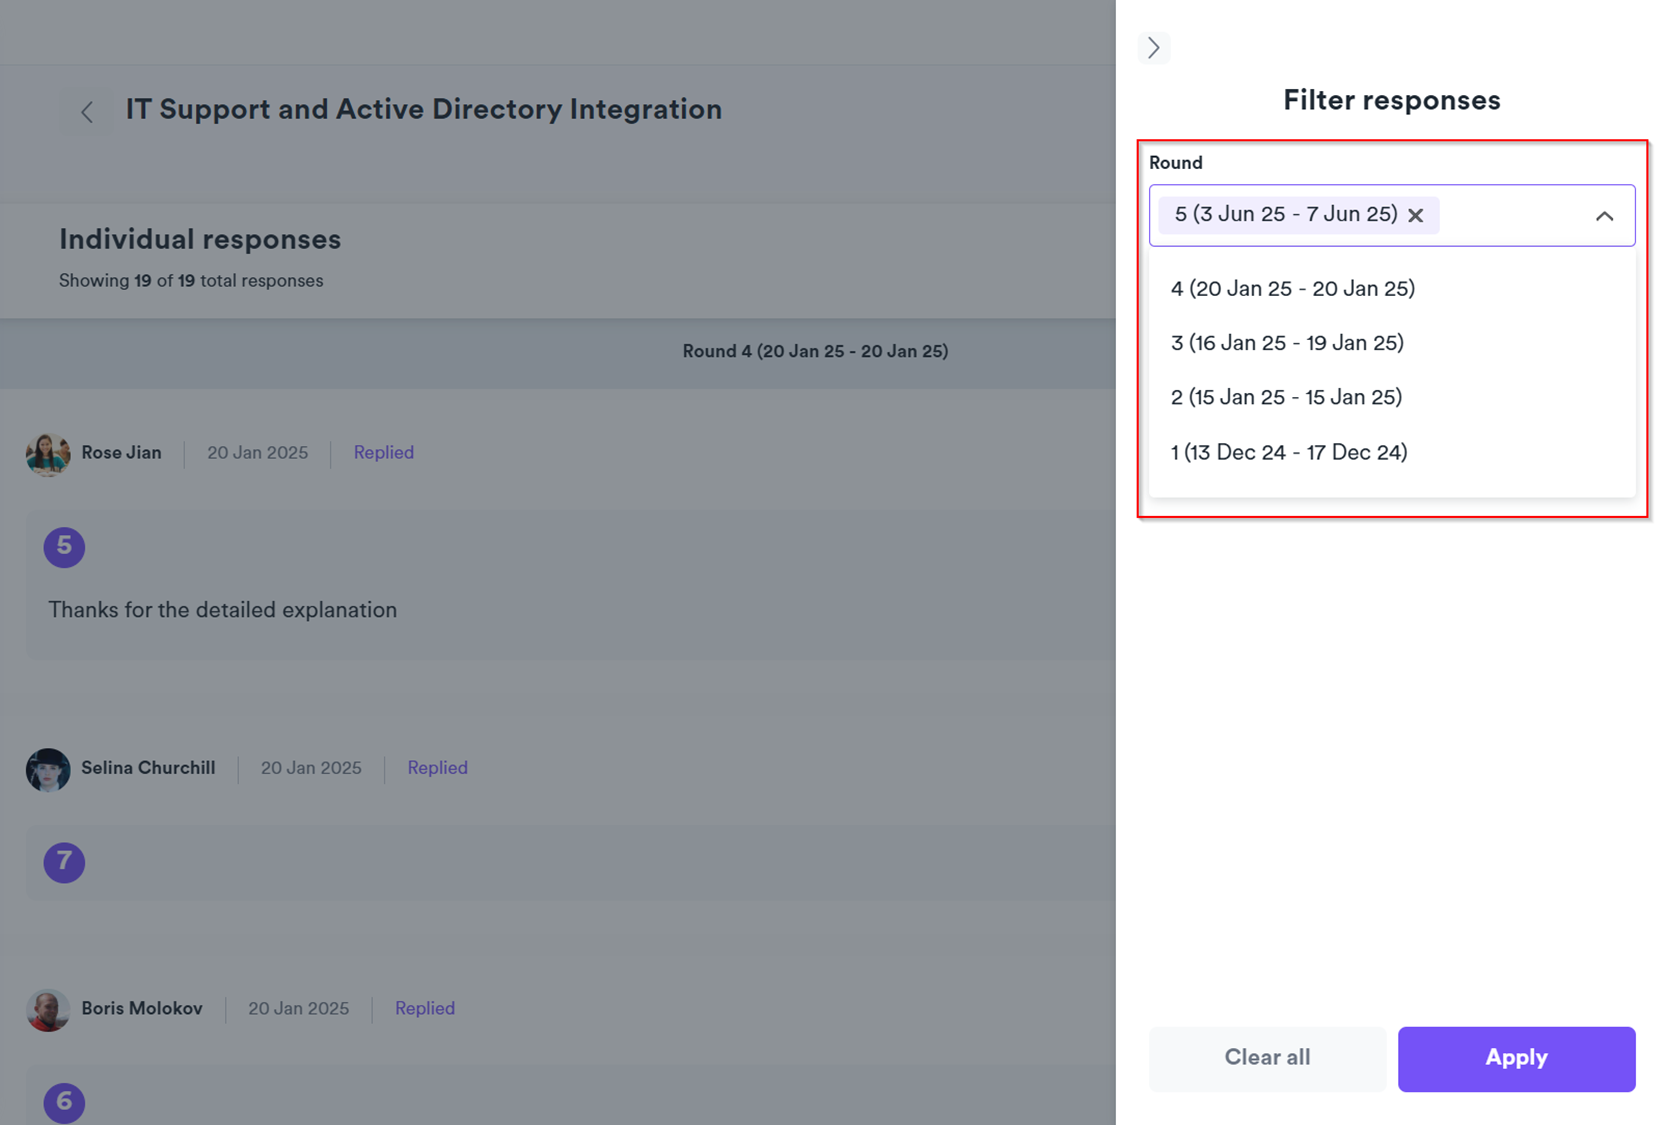Go back using the left arrow icon
Screen dimensions: 1664x1125
point(88,112)
